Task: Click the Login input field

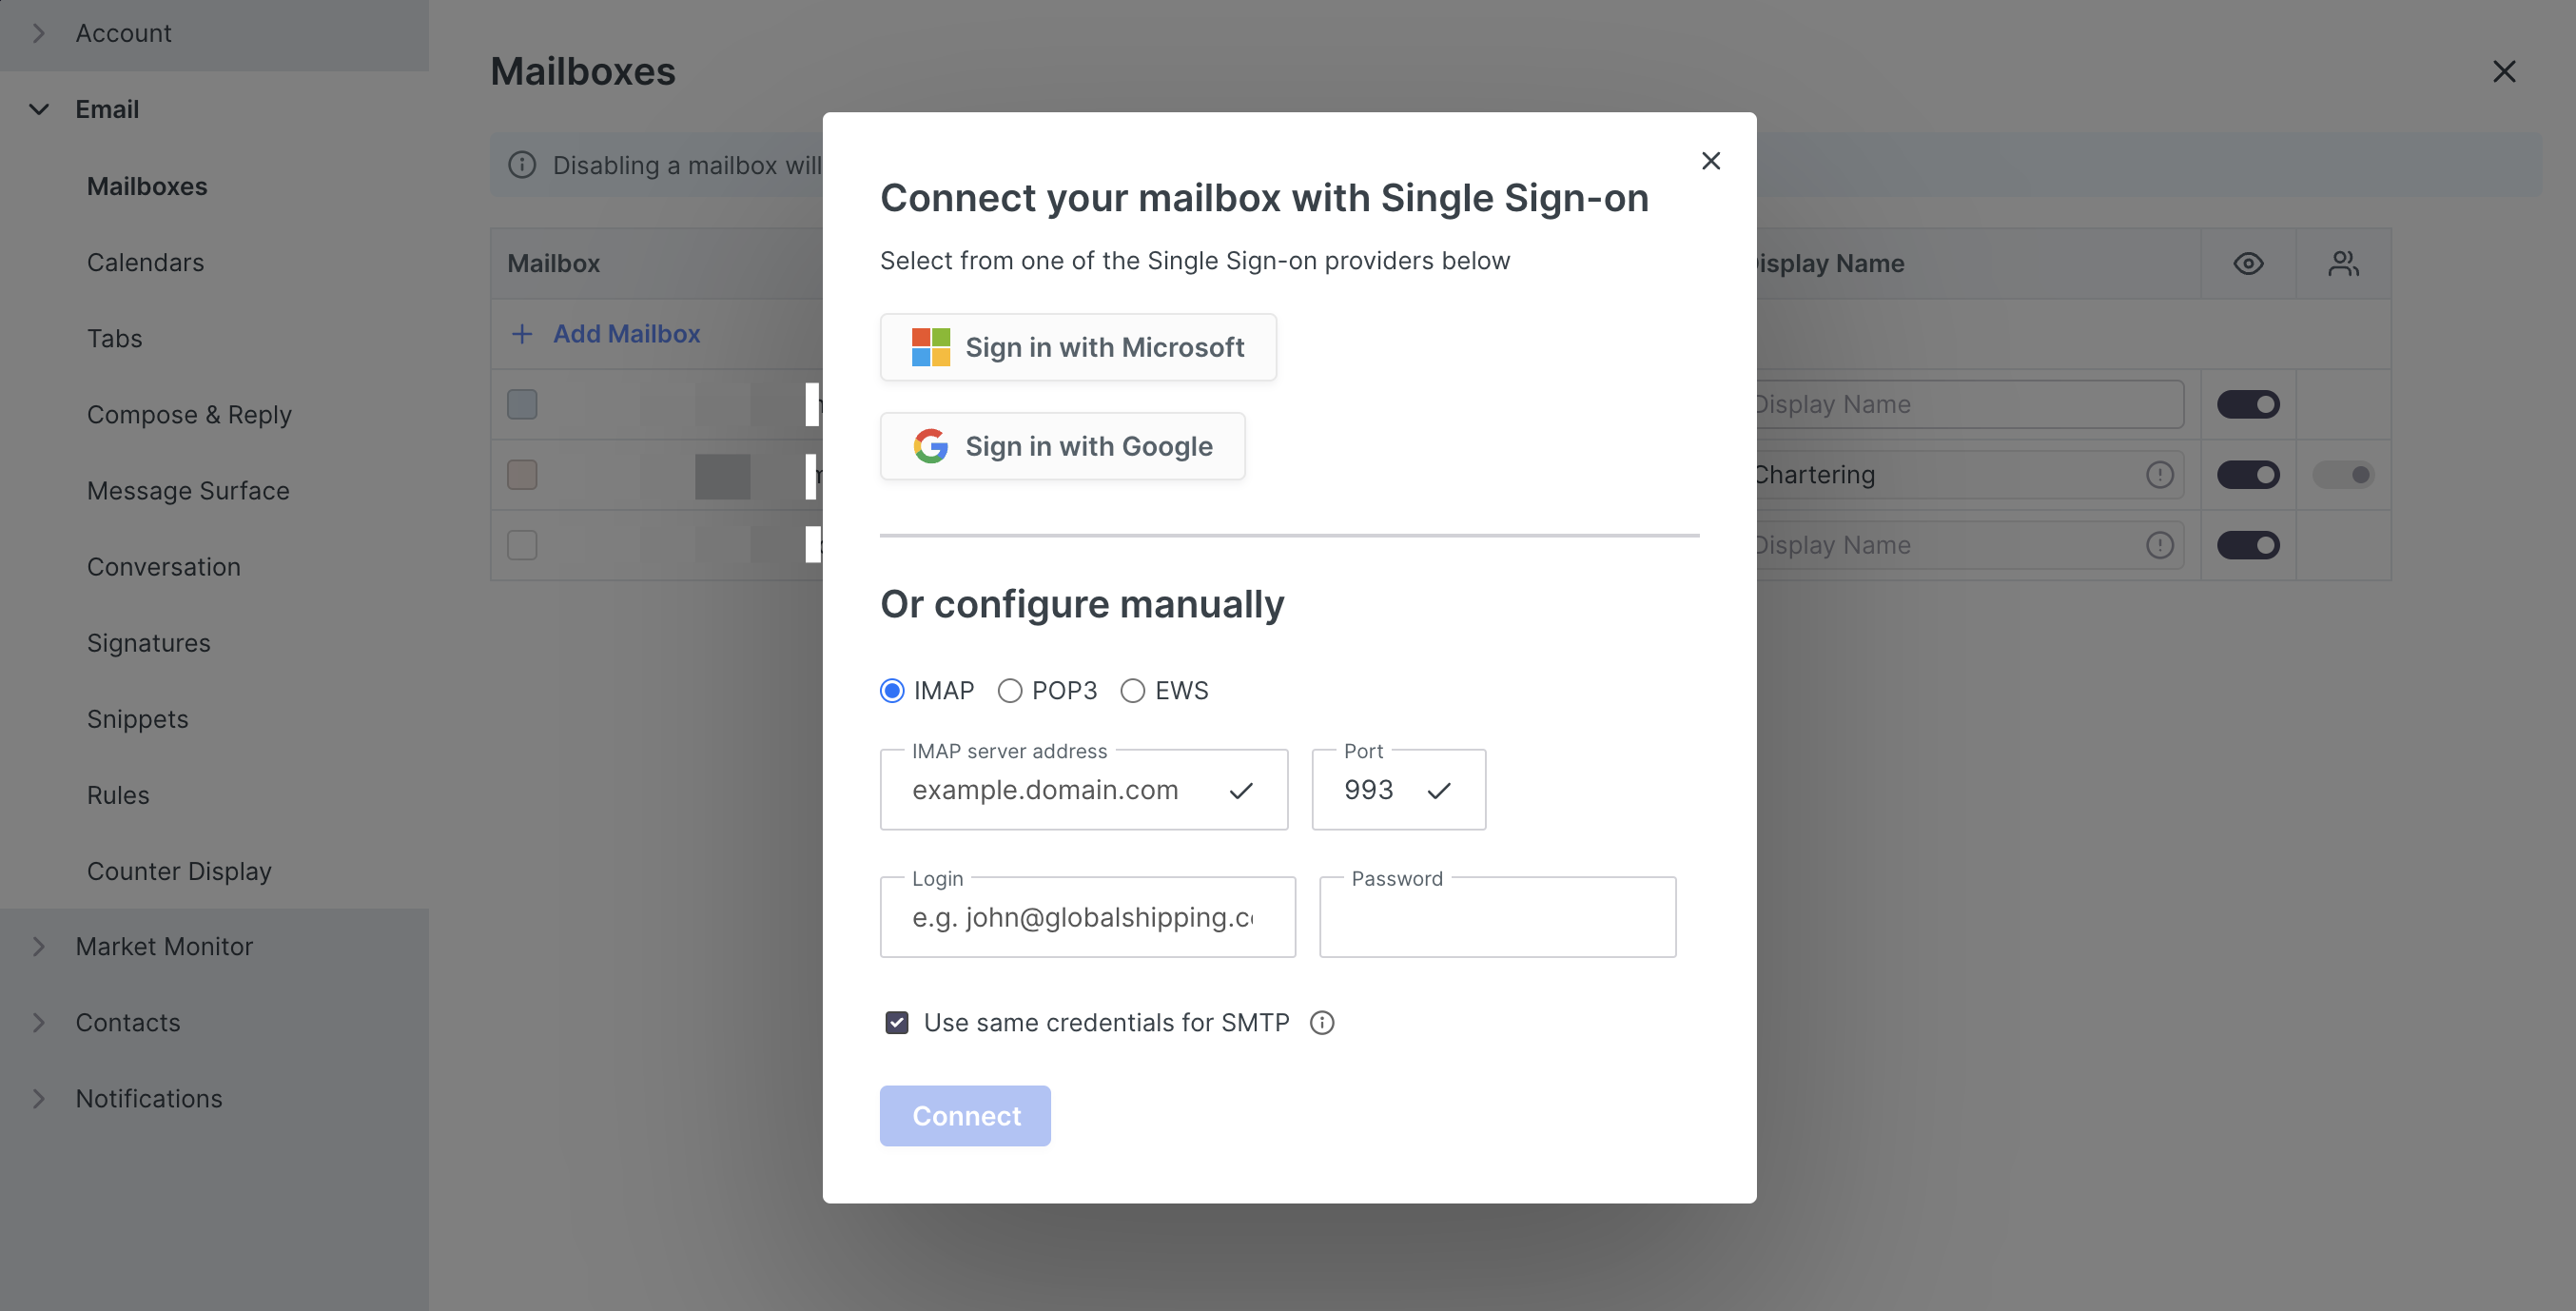Action: tap(1087, 917)
